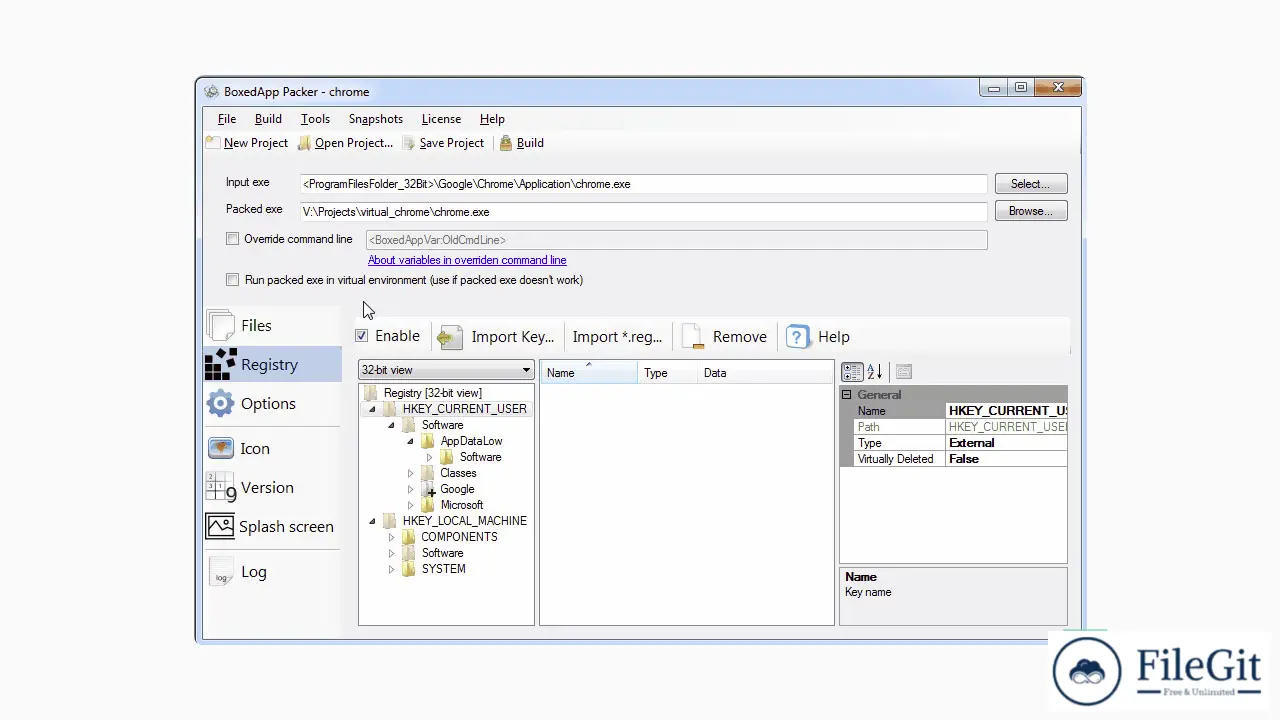The image size is (1280, 720).
Task: Expand the Classes tree node
Action: (410, 473)
